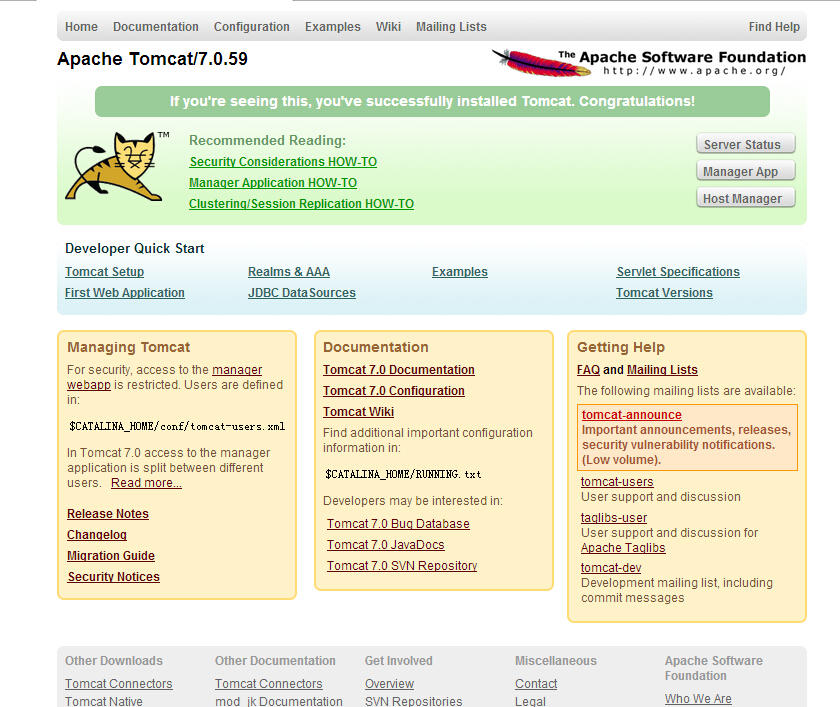Click the Tomcat Setup link
Screen dimensions: 840x707
[104, 272]
